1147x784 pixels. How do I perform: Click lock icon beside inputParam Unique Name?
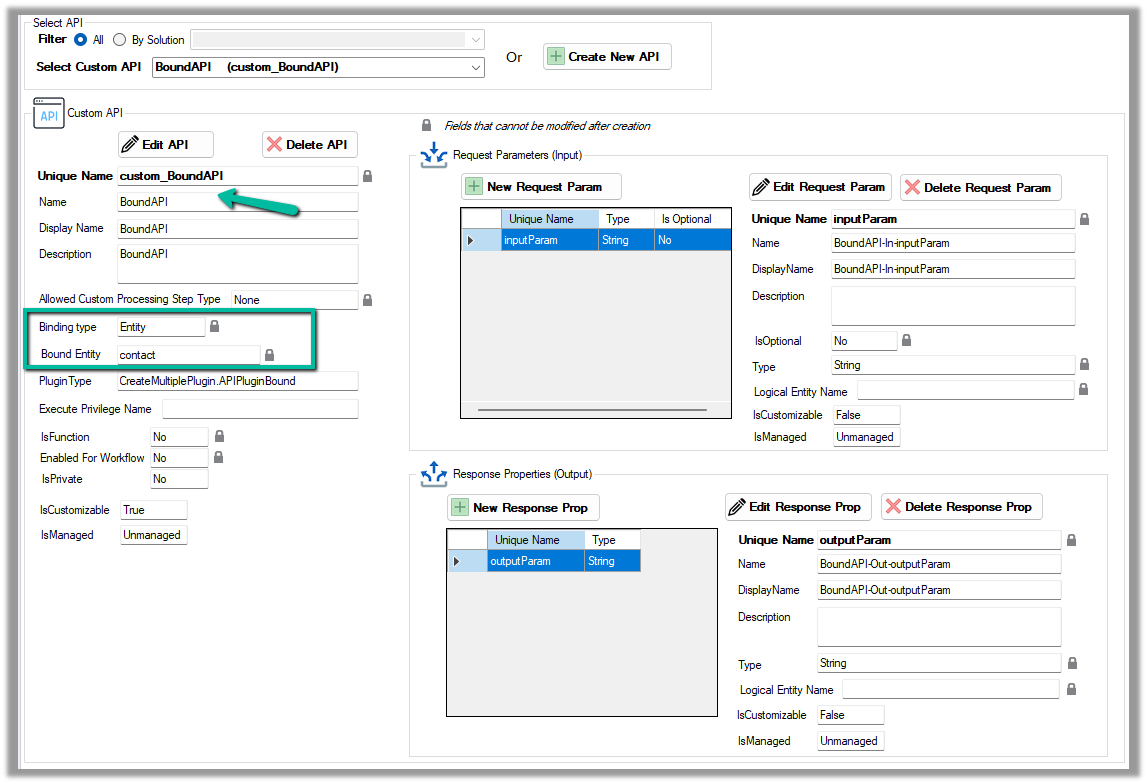[x=1085, y=219]
